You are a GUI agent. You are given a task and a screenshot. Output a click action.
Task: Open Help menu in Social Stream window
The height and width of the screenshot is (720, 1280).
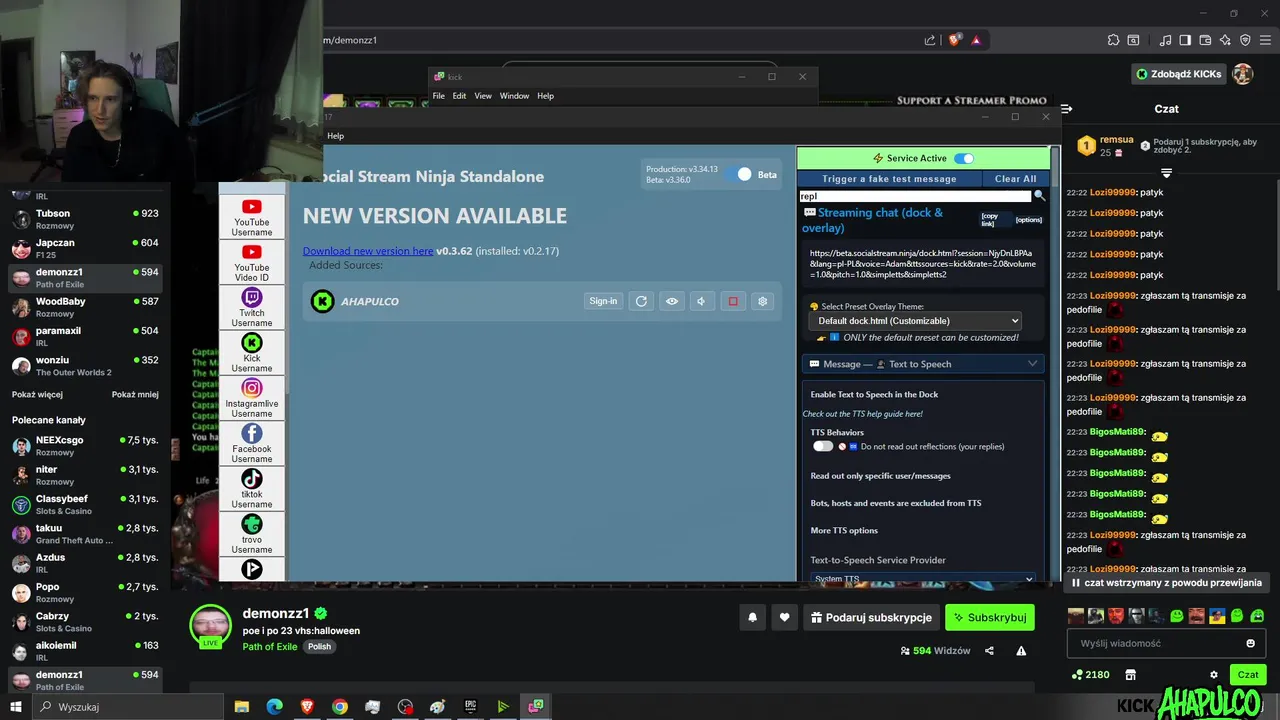[x=335, y=136]
